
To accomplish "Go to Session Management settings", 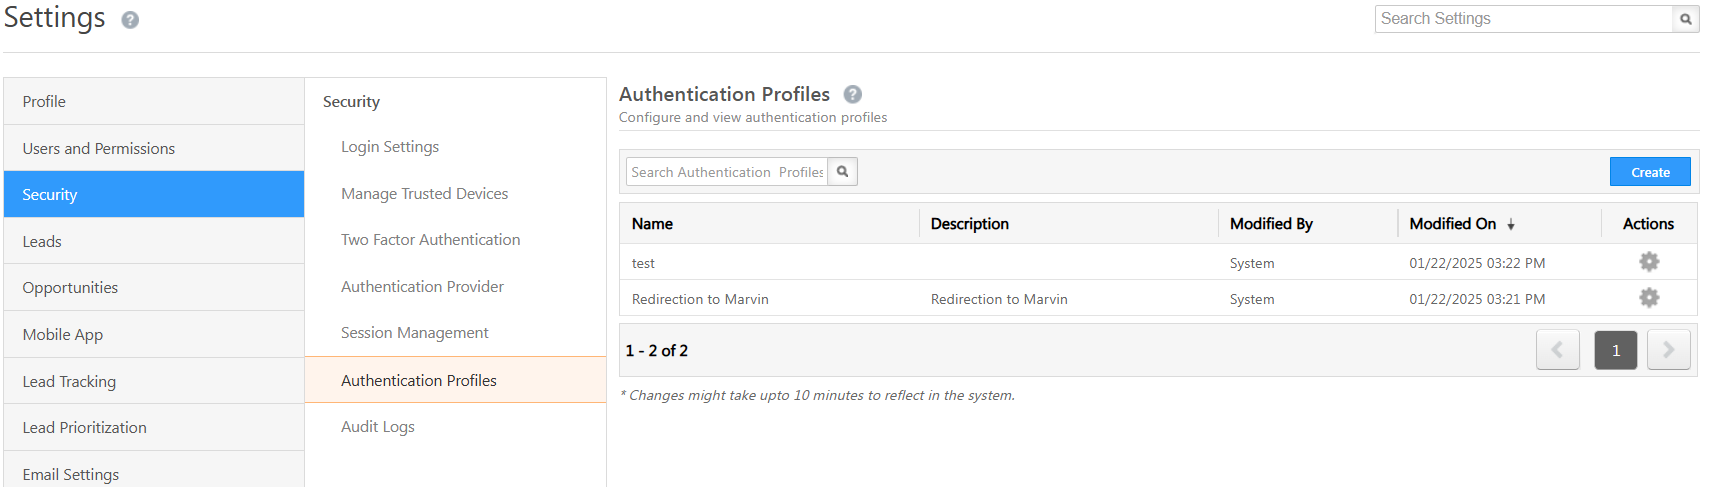I will [414, 333].
